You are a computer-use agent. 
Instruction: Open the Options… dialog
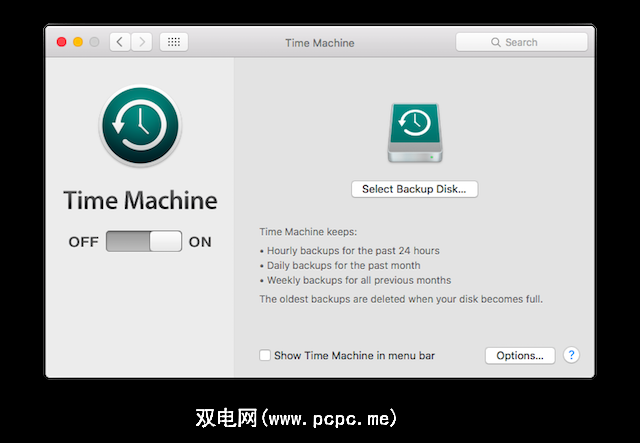tap(520, 356)
